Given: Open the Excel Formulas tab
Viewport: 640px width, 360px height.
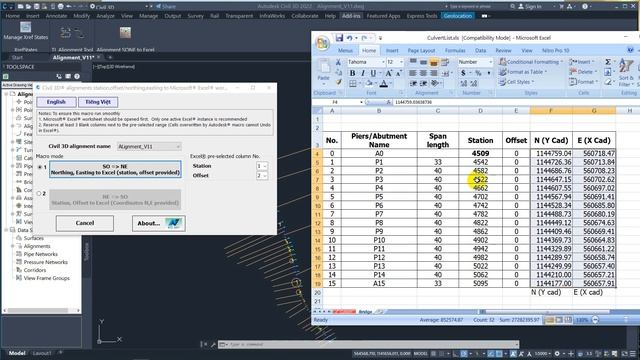Looking at the screenshot, I should click(455, 50).
